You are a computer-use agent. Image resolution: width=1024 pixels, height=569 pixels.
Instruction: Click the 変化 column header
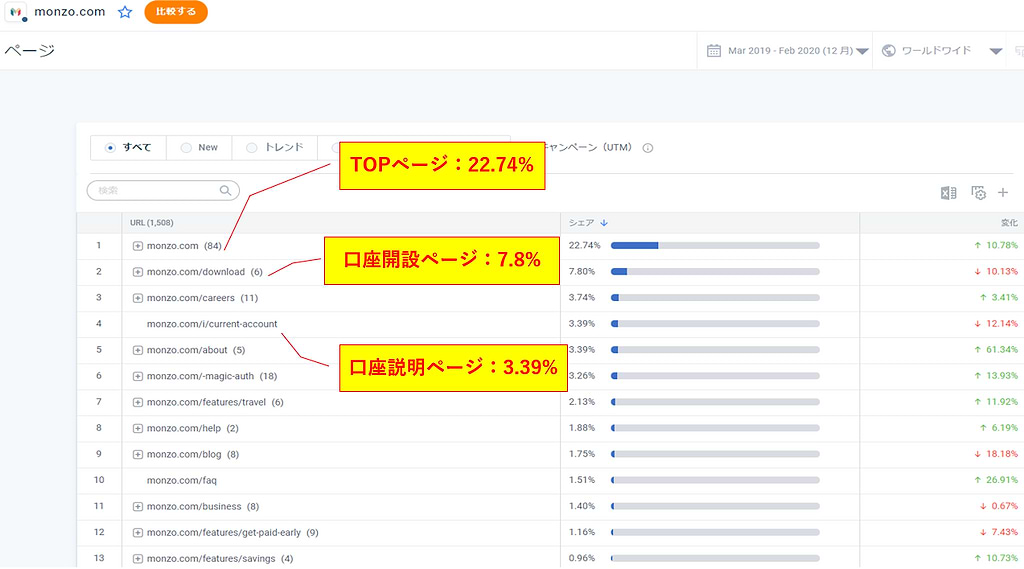pos(1010,223)
